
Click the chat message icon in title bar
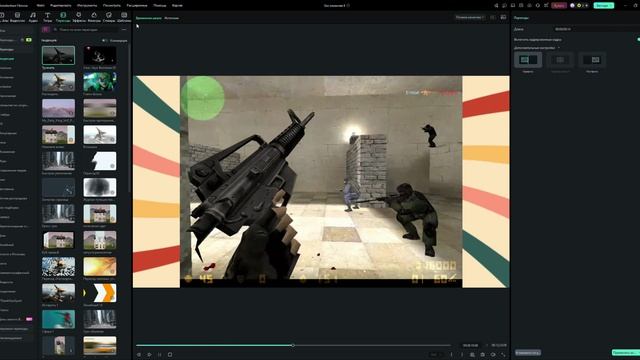coord(504,5)
